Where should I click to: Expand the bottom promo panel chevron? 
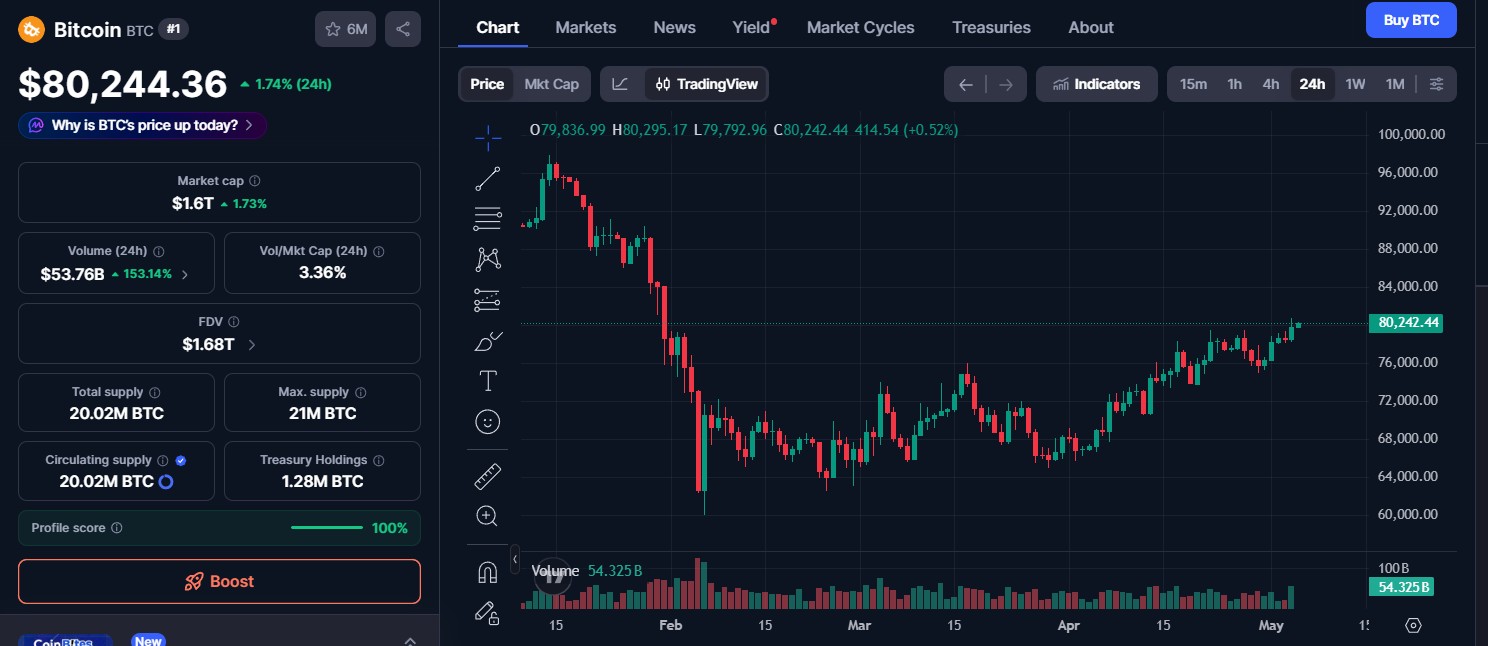click(x=410, y=640)
